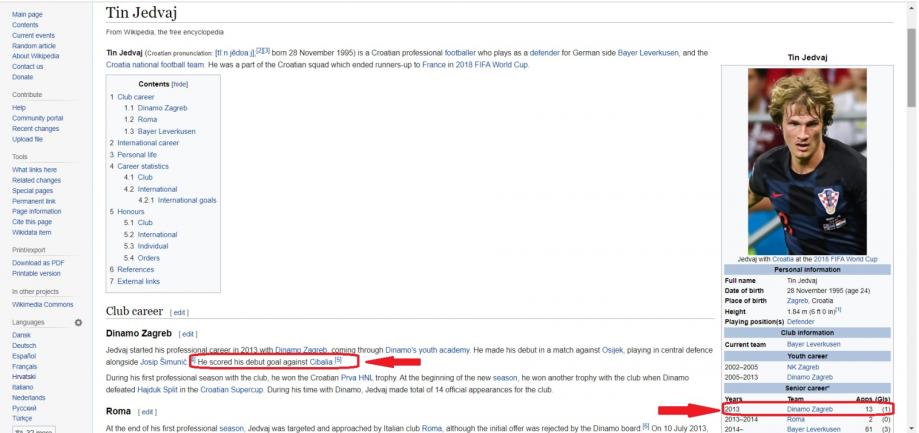Viewport: 919px width, 433px height.
Task: Click the Donate link
Action: coord(22,77)
